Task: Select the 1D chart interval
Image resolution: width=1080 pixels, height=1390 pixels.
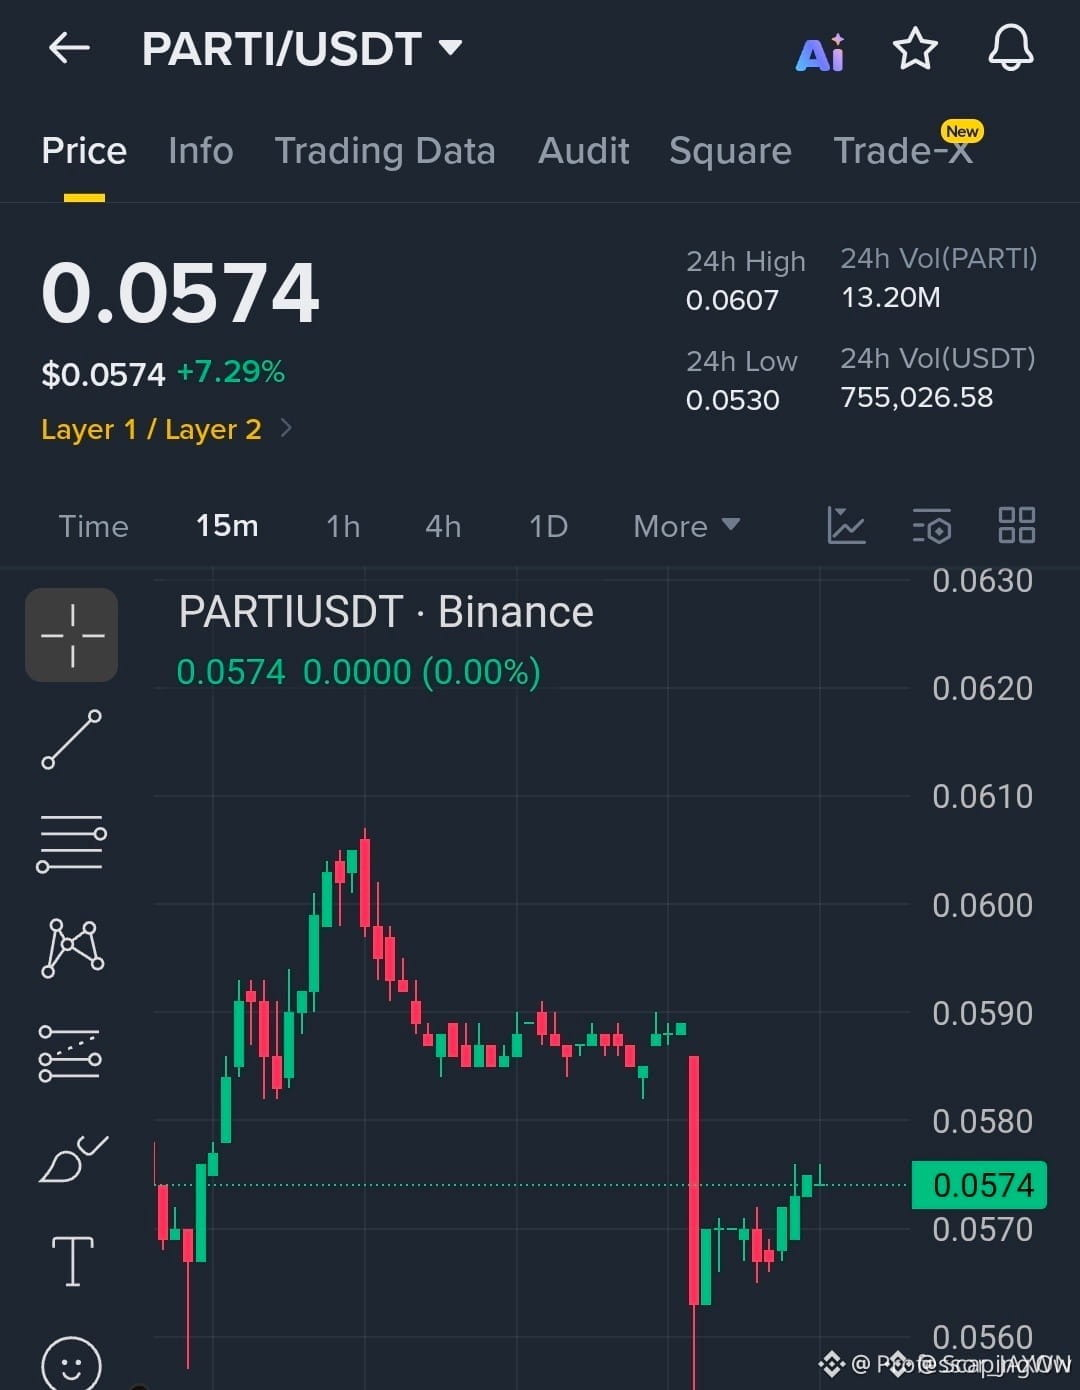Action: click(x=548, y=526)
